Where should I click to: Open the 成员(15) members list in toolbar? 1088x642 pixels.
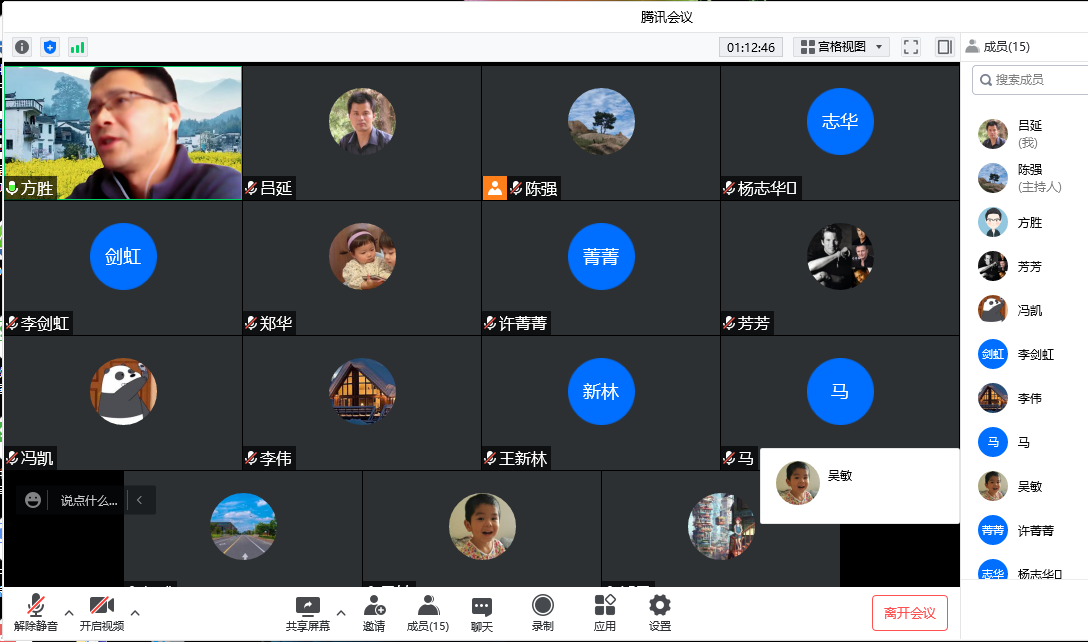[427, 612]
